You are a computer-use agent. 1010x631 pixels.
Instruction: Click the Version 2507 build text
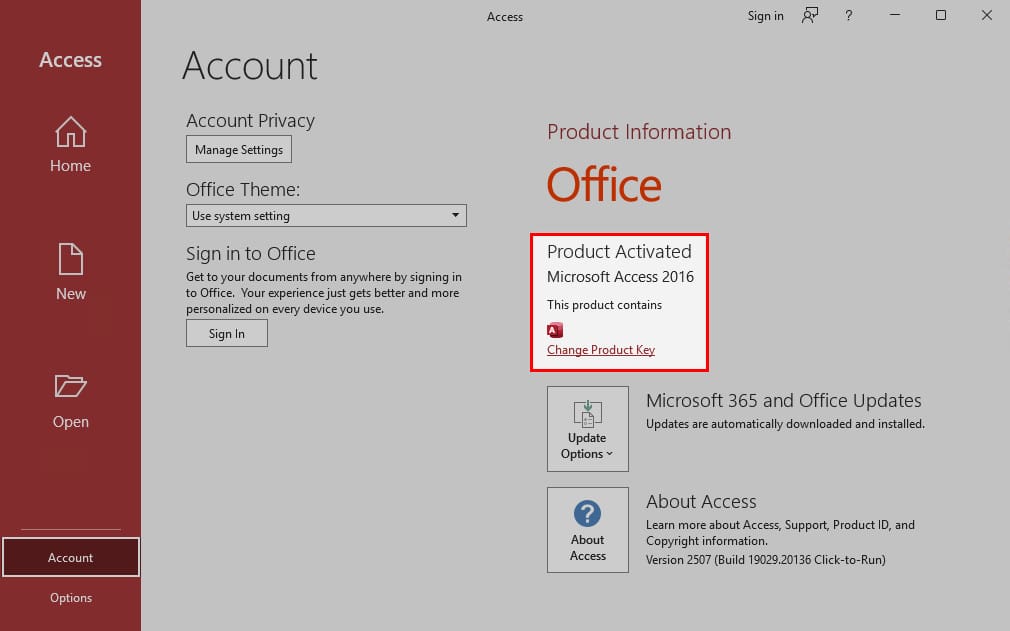(765, 560)
